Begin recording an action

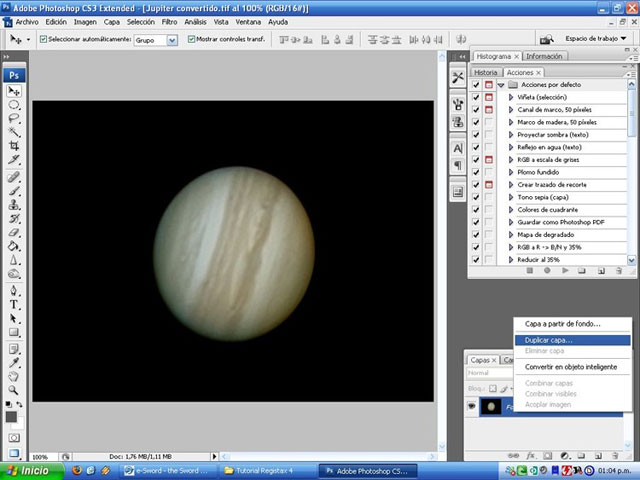[x=547, y=271]
